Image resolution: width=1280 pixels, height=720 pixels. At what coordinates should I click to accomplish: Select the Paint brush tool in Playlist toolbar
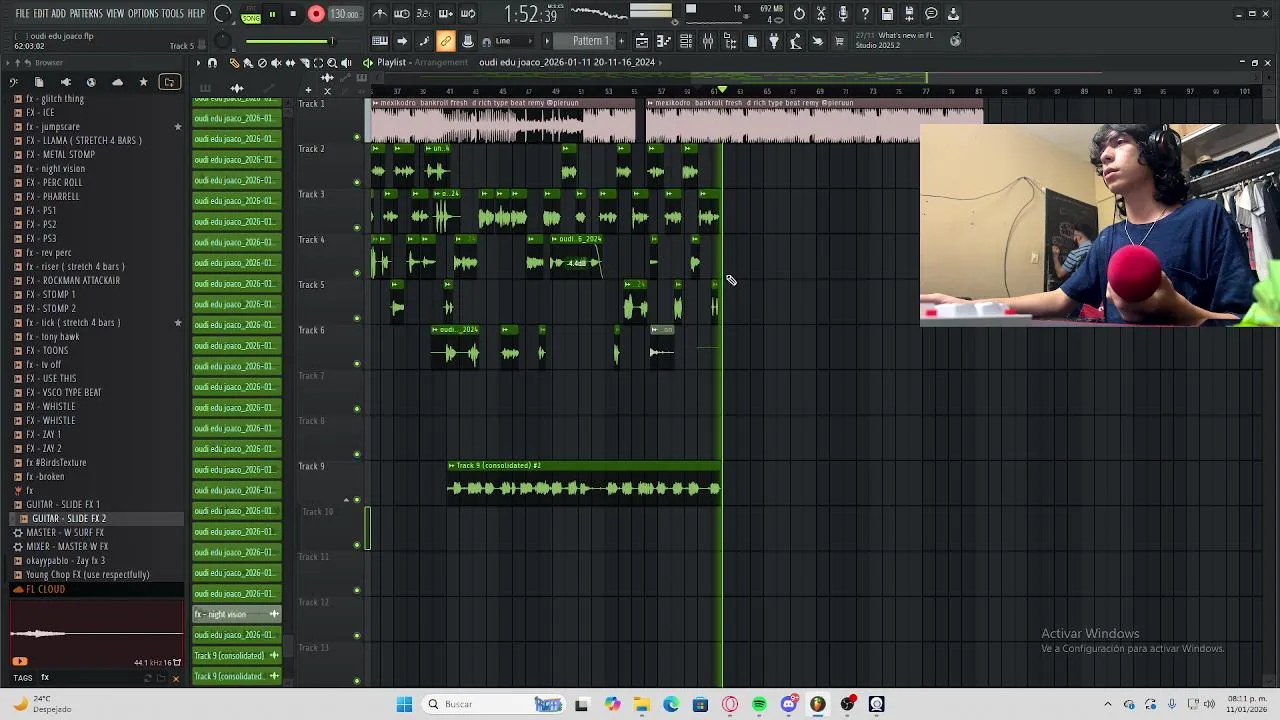(248, 63)
